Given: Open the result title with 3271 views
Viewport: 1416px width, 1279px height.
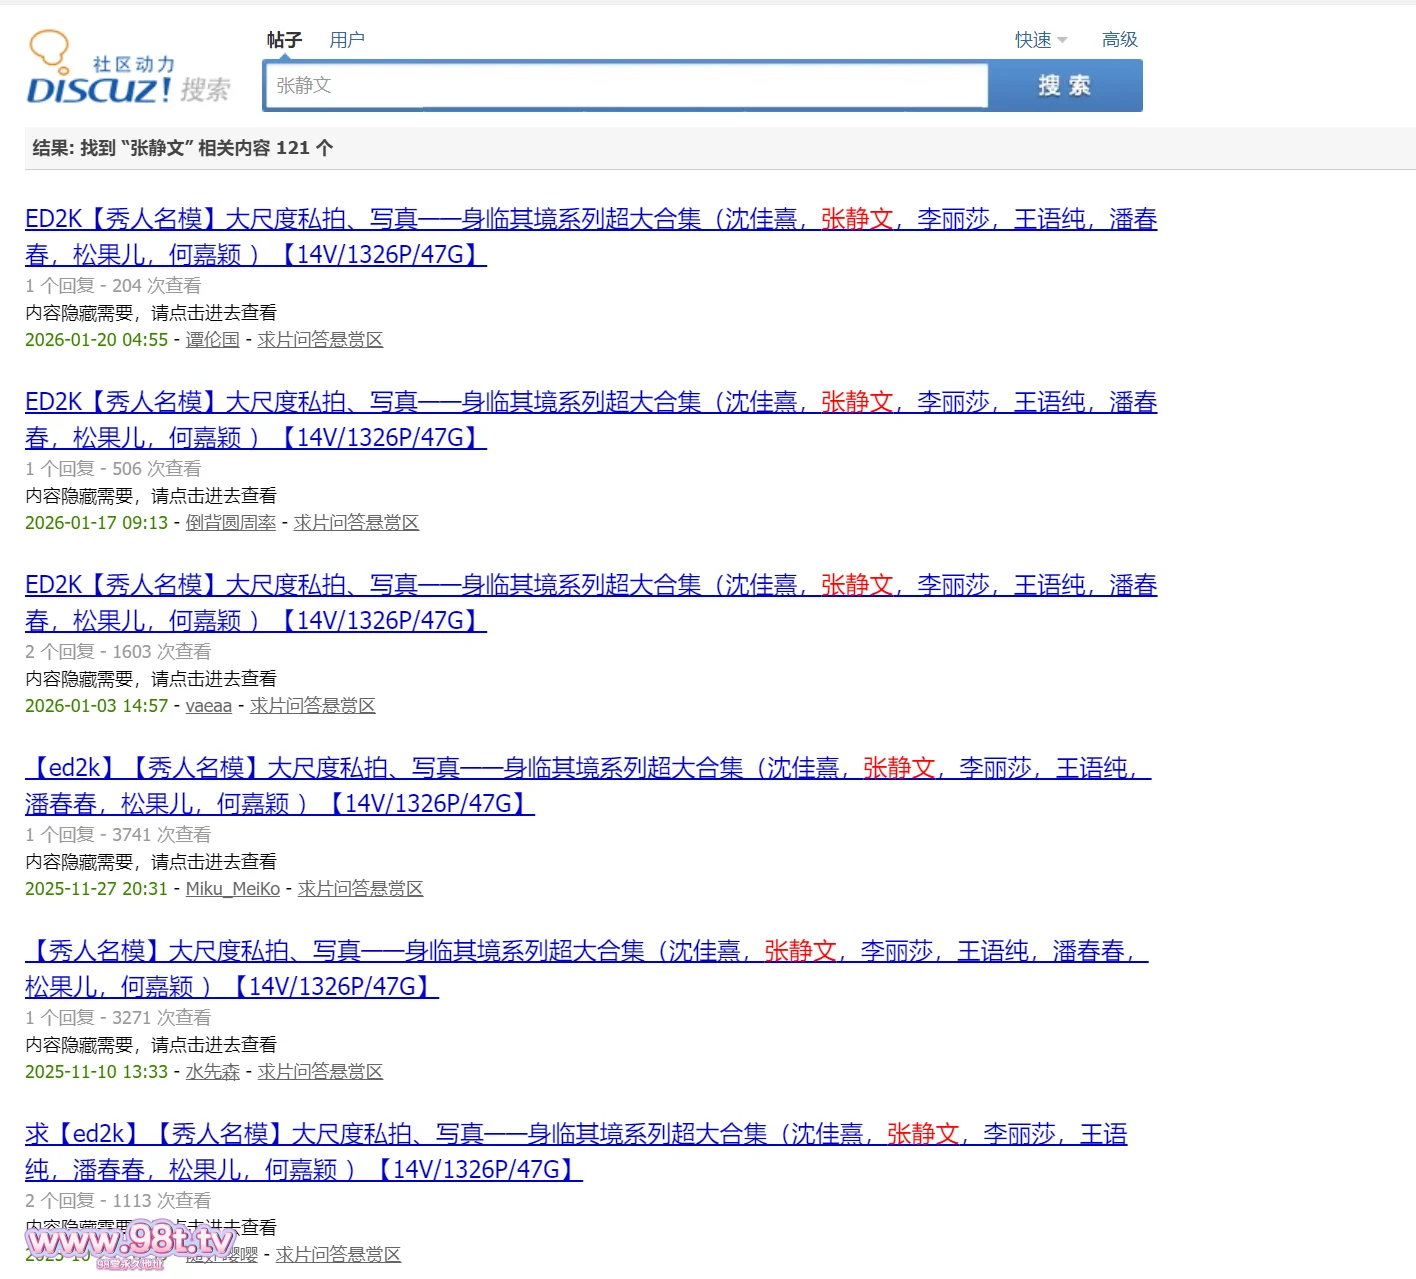Looking at the screenshot, I should click(586, 952).
